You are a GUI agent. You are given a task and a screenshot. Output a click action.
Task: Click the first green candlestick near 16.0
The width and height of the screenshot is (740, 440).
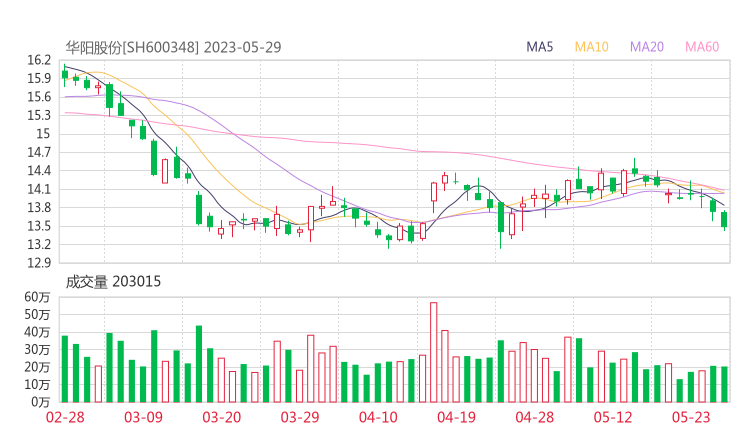point(65,75)
